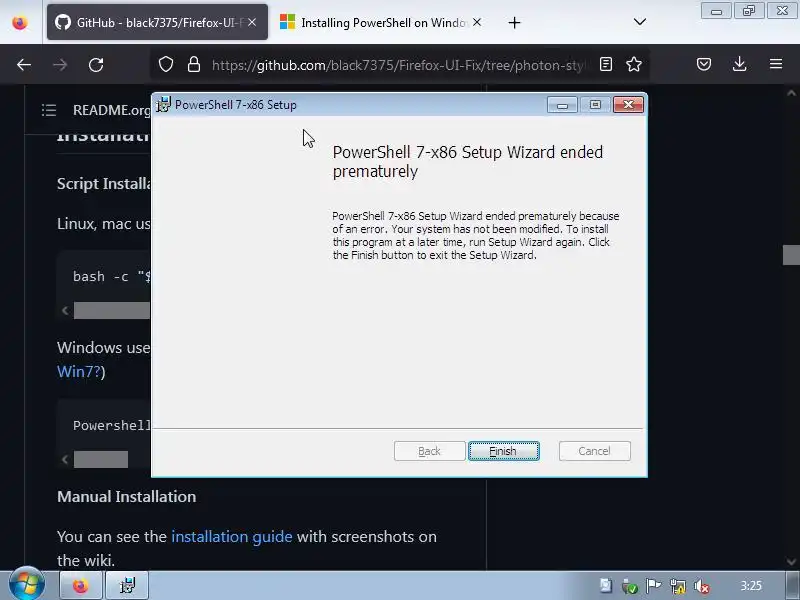This screenshot has height=600, width=800.
Task: Restore down the Firefox browser window
Action: coord(749,11)
